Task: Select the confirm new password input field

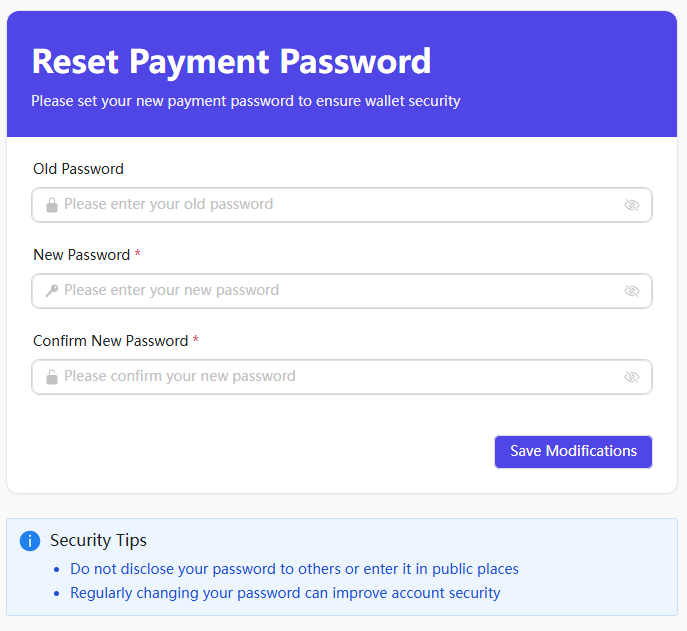Action: (342, 377)
